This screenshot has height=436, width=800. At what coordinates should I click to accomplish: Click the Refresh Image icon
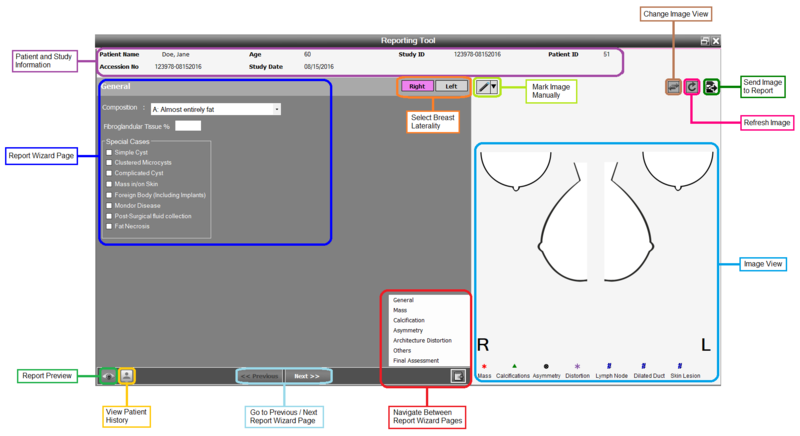(x=691, y=88)
